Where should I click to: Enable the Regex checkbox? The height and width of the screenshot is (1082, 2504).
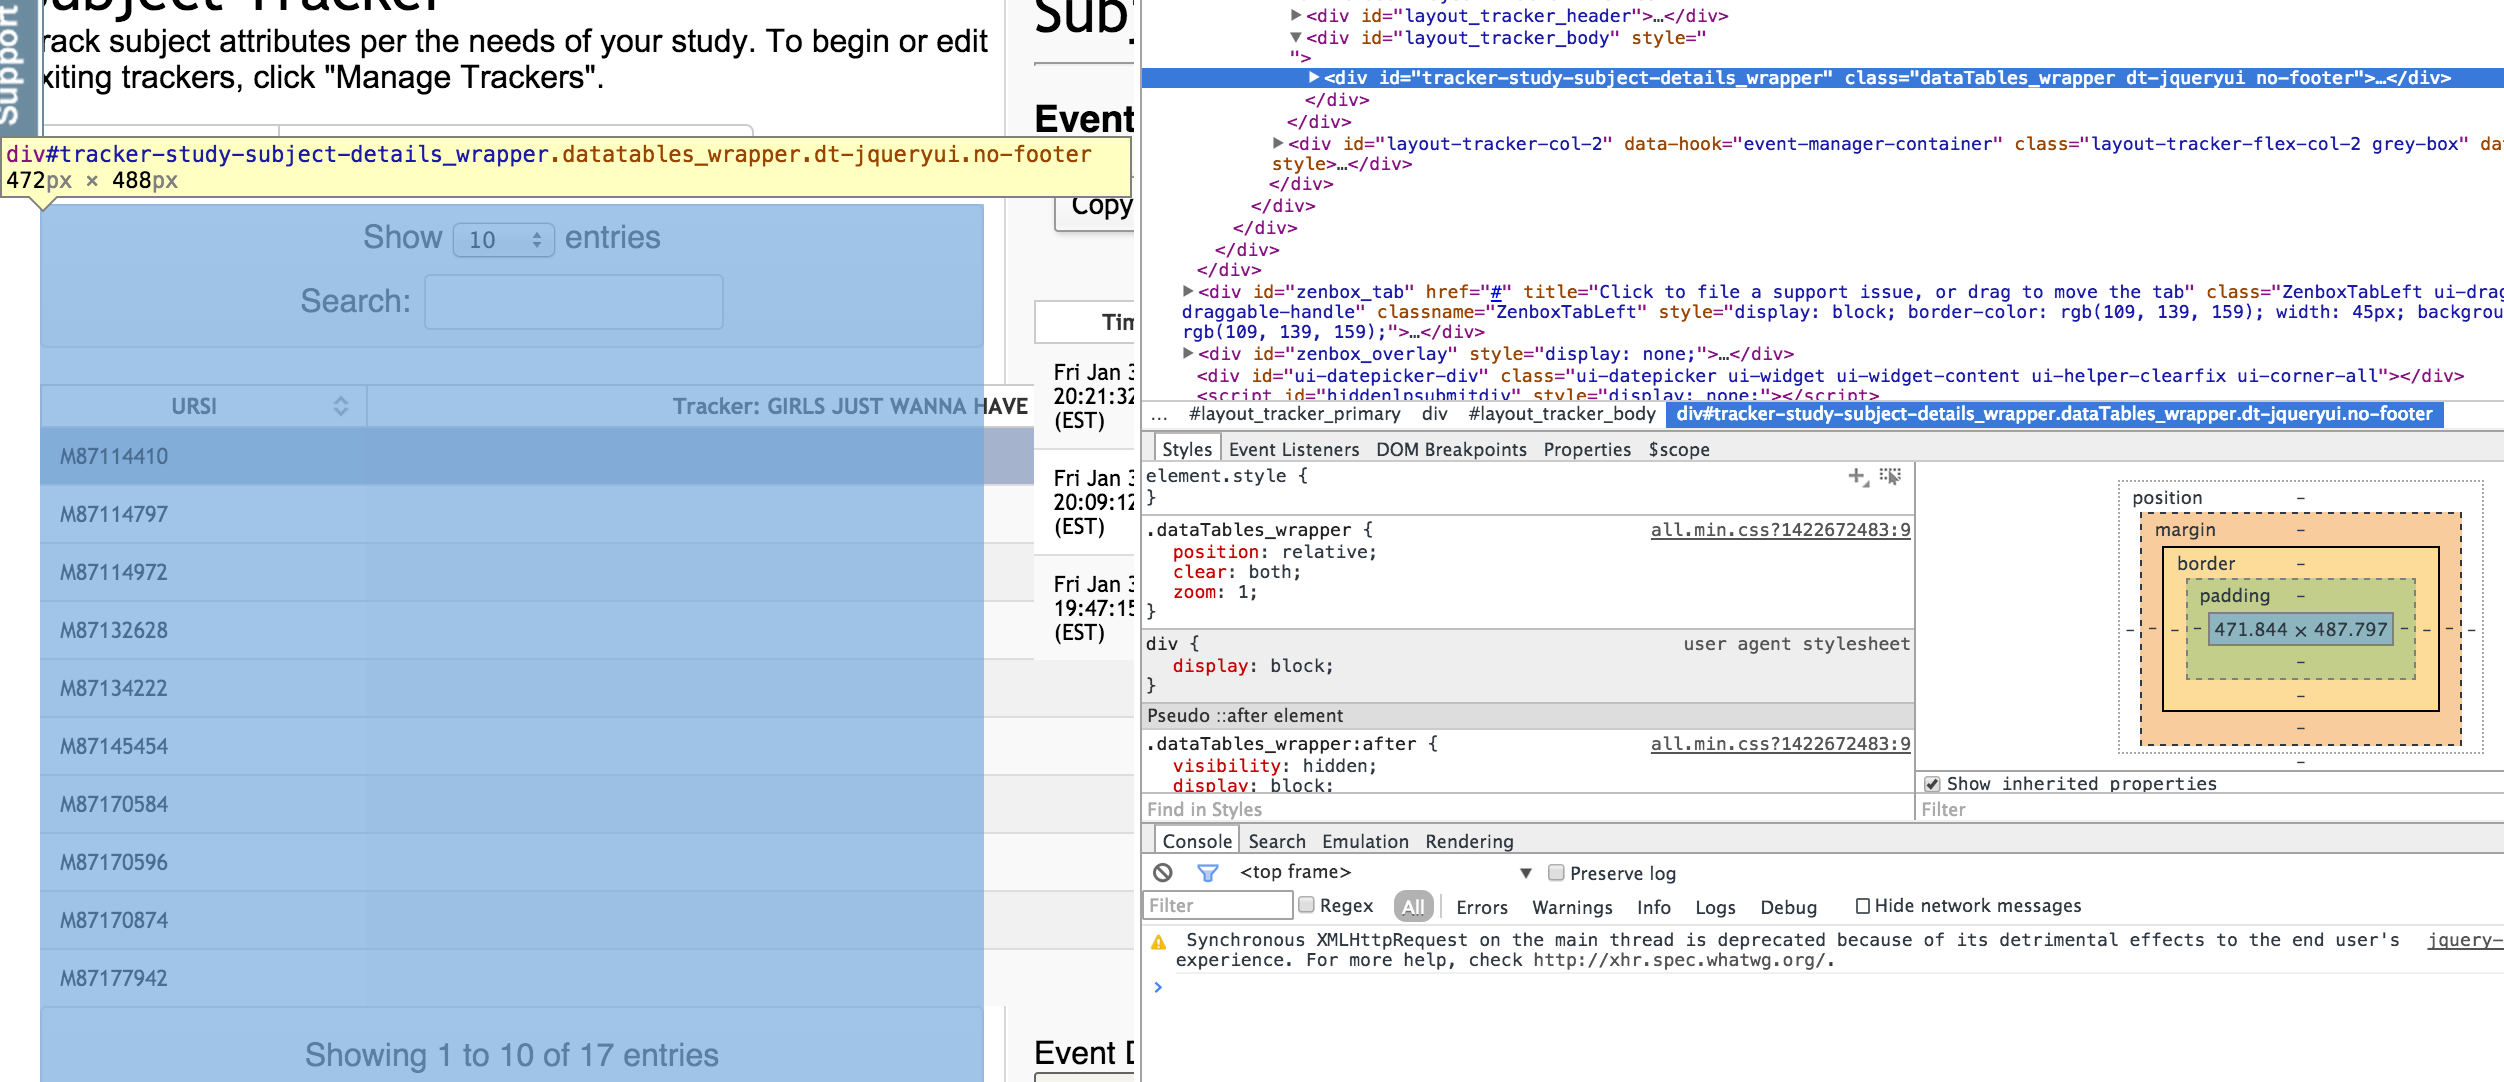coord(1306,905)
